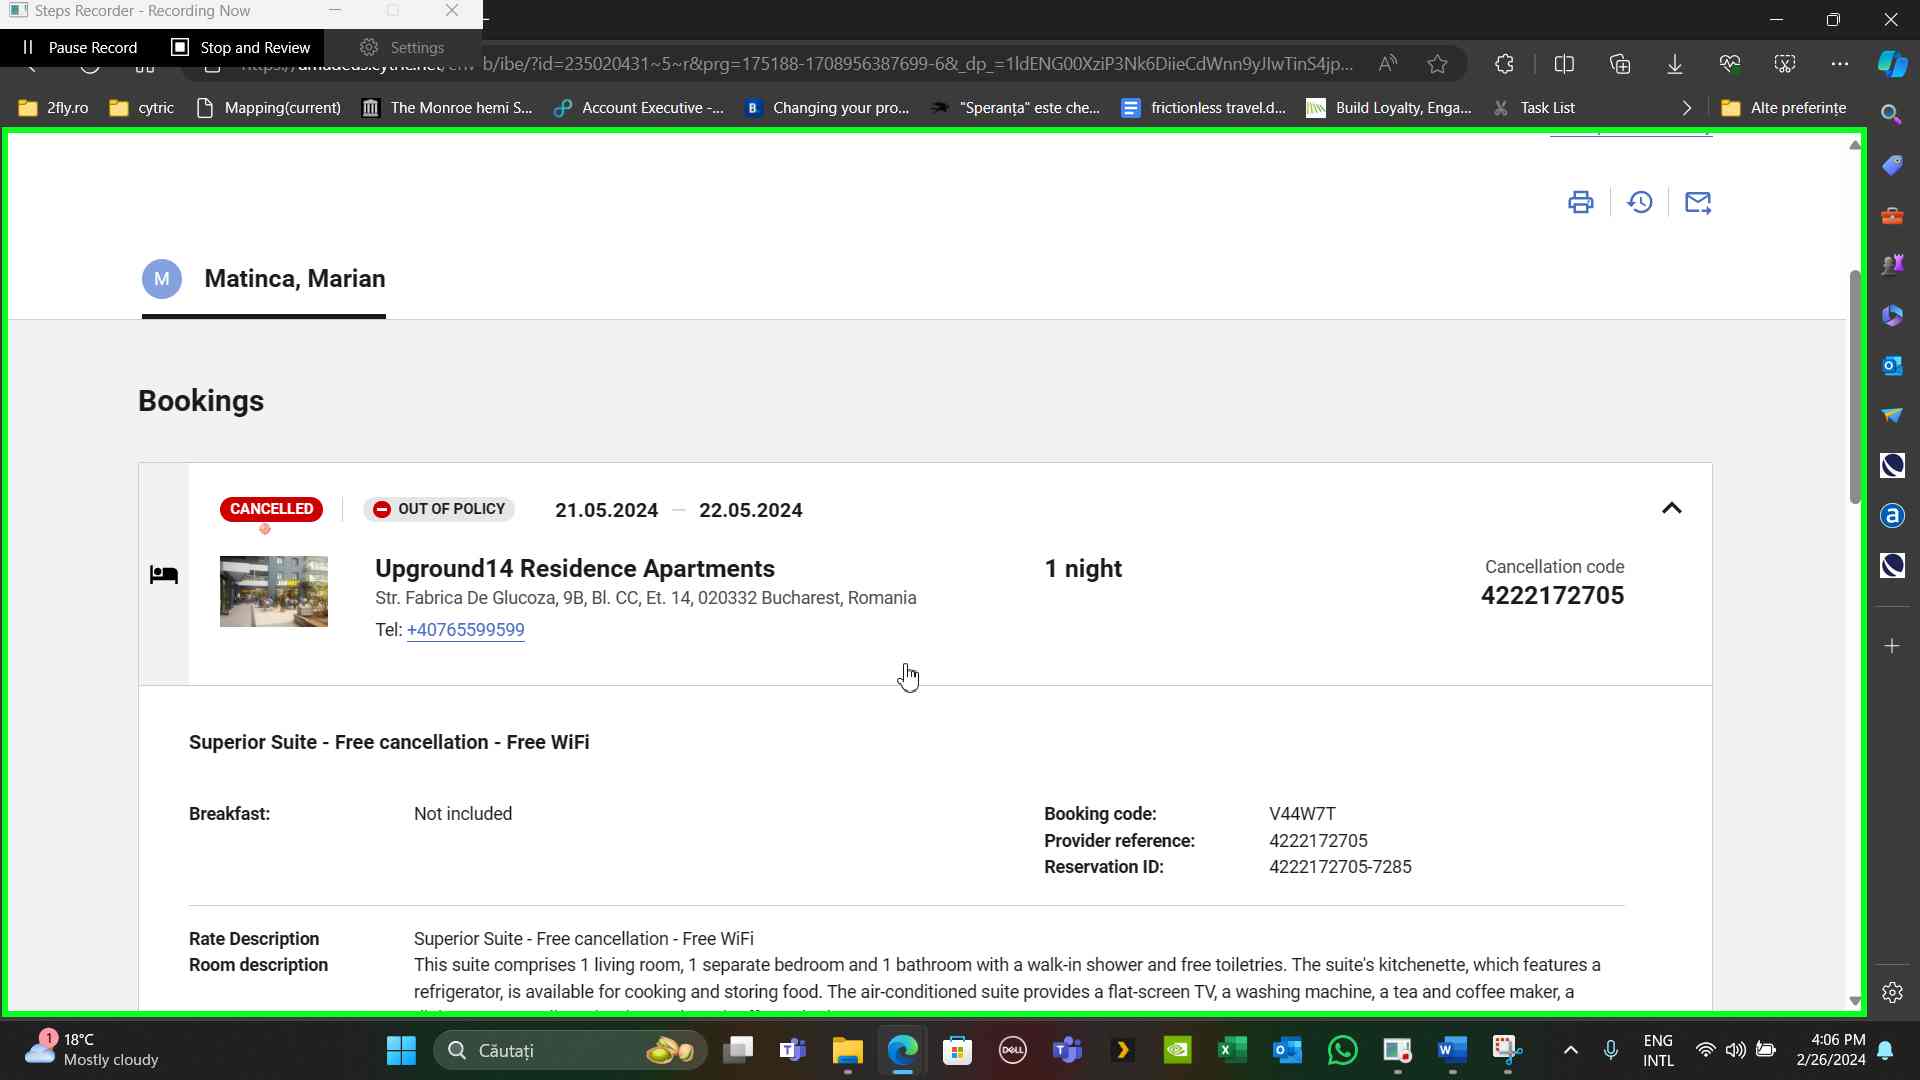The height and width of the screenshot is (1080, 1920).
Task: Click the split screen icon in the toolbar
Action: click(1564, 64)
